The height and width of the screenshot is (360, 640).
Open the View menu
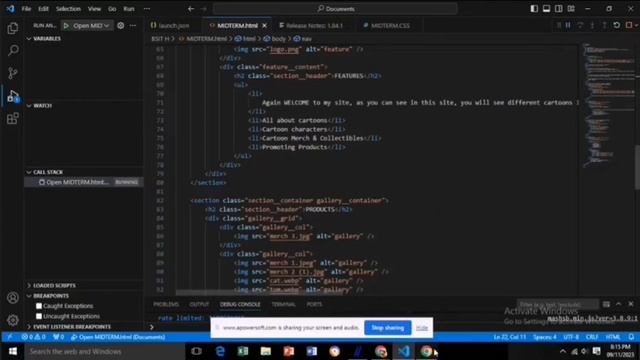pos(94,9)
